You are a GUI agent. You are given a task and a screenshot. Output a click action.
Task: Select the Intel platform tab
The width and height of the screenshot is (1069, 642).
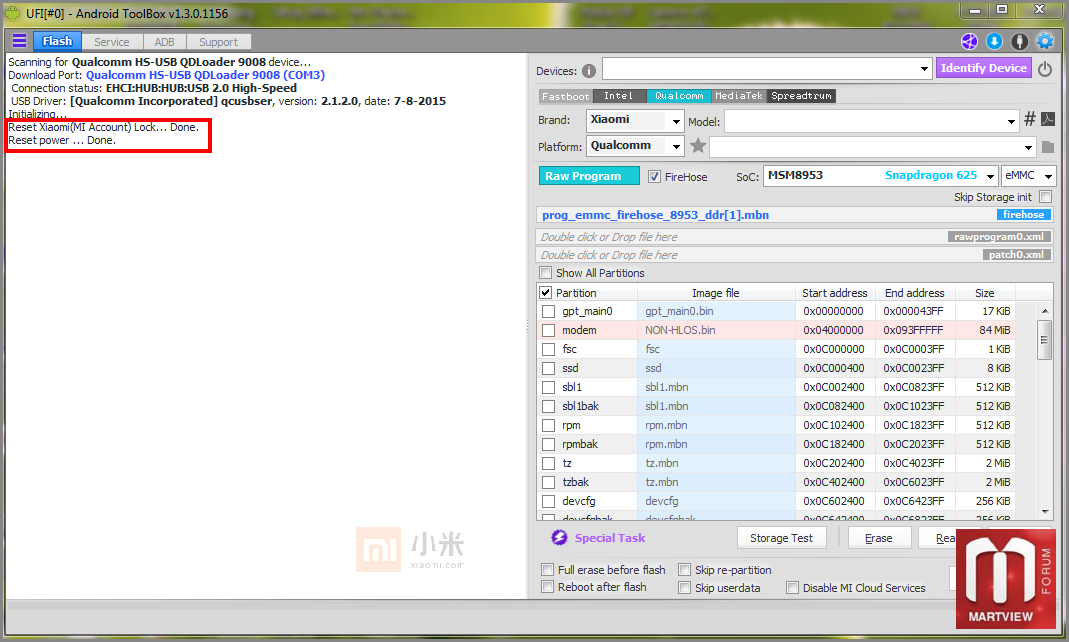pos(619,96)
